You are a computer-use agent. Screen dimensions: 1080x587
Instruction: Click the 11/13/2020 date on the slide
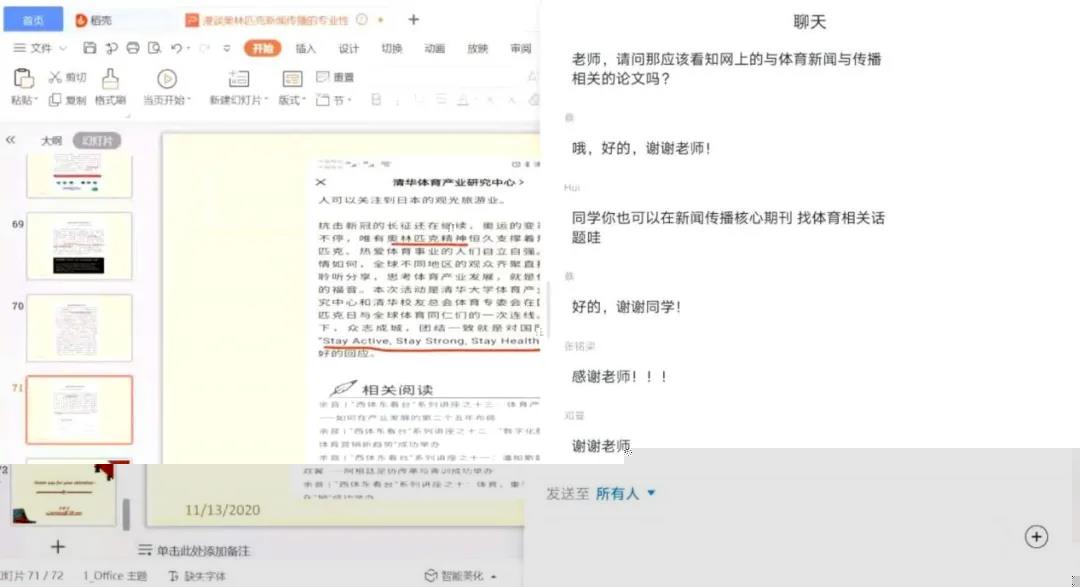point(222,510)
